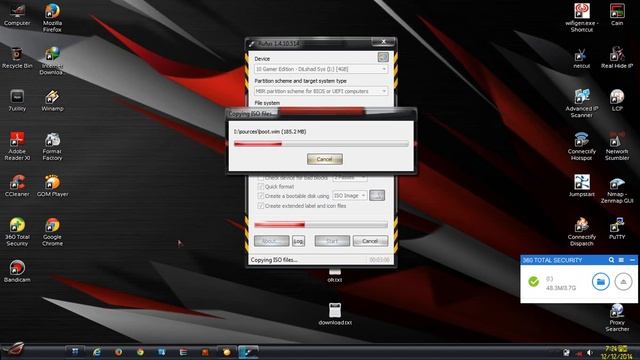The image size is (640, 360).
Task: Minimize the 360 Total Security widget
Action: (x=632, y=260)
